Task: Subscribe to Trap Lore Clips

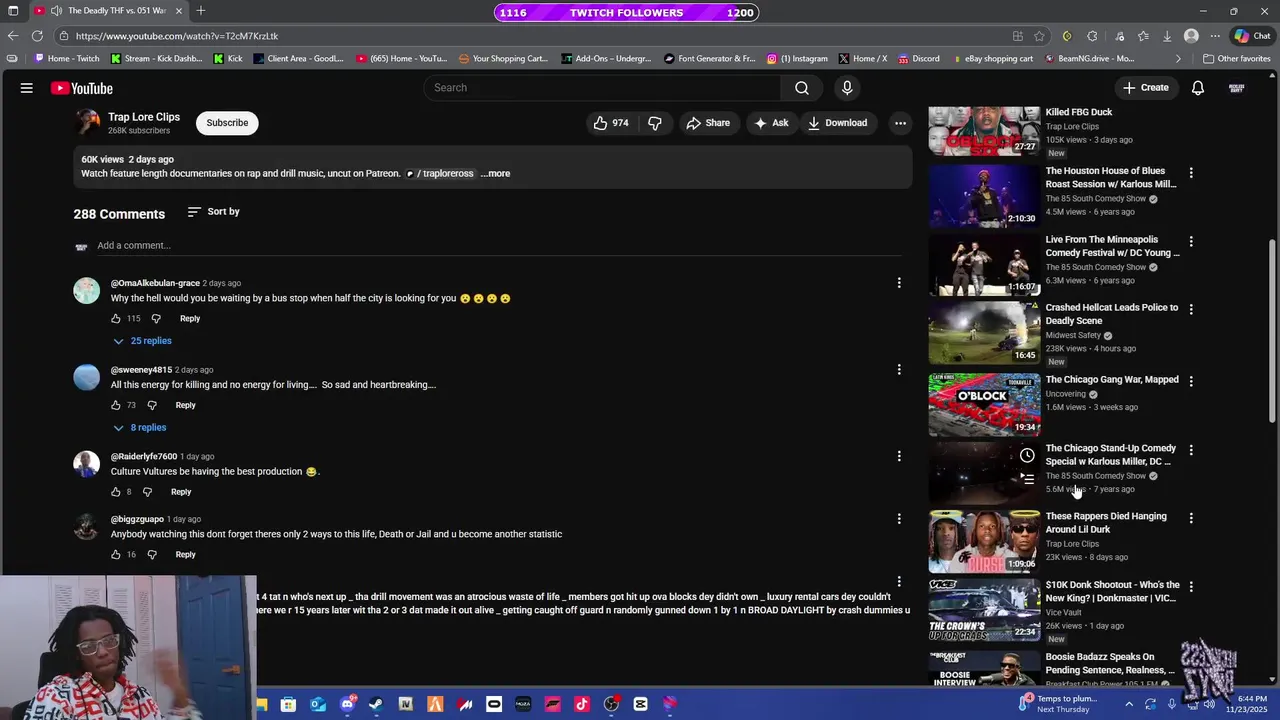Action: click(x=227, y=123)
